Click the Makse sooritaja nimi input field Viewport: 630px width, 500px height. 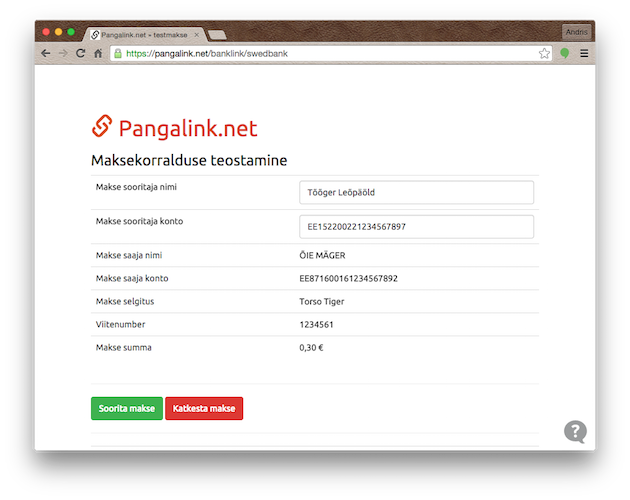tap(416, 192)
